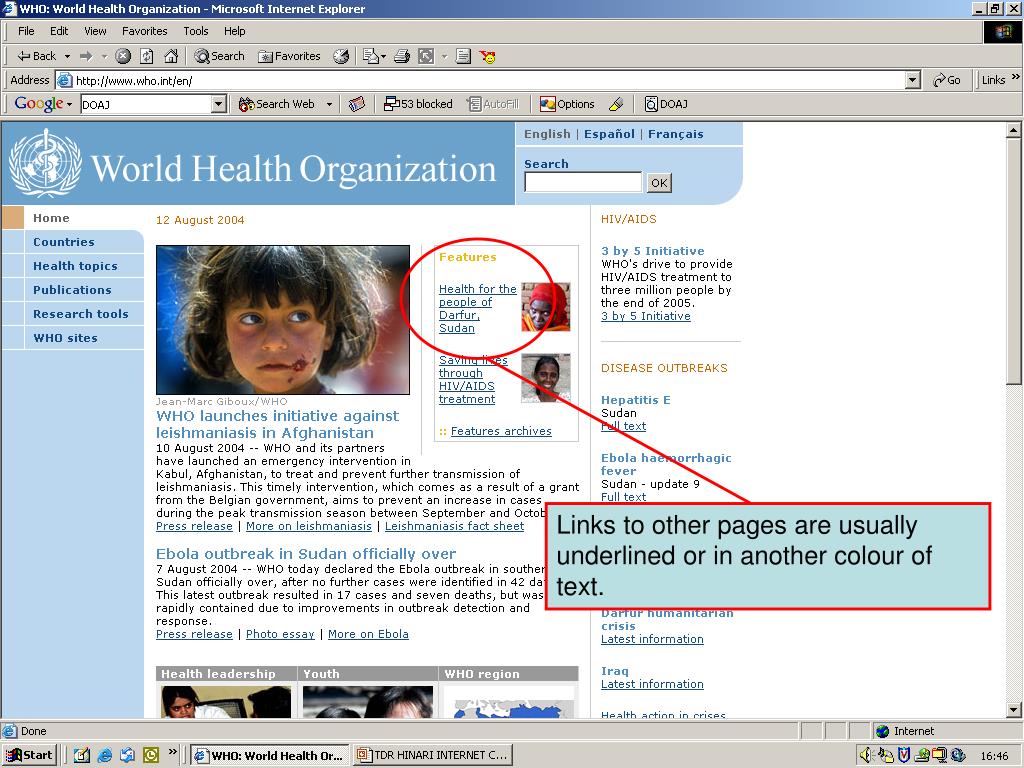Click the WHO site search text box

(x=583, y=182)
